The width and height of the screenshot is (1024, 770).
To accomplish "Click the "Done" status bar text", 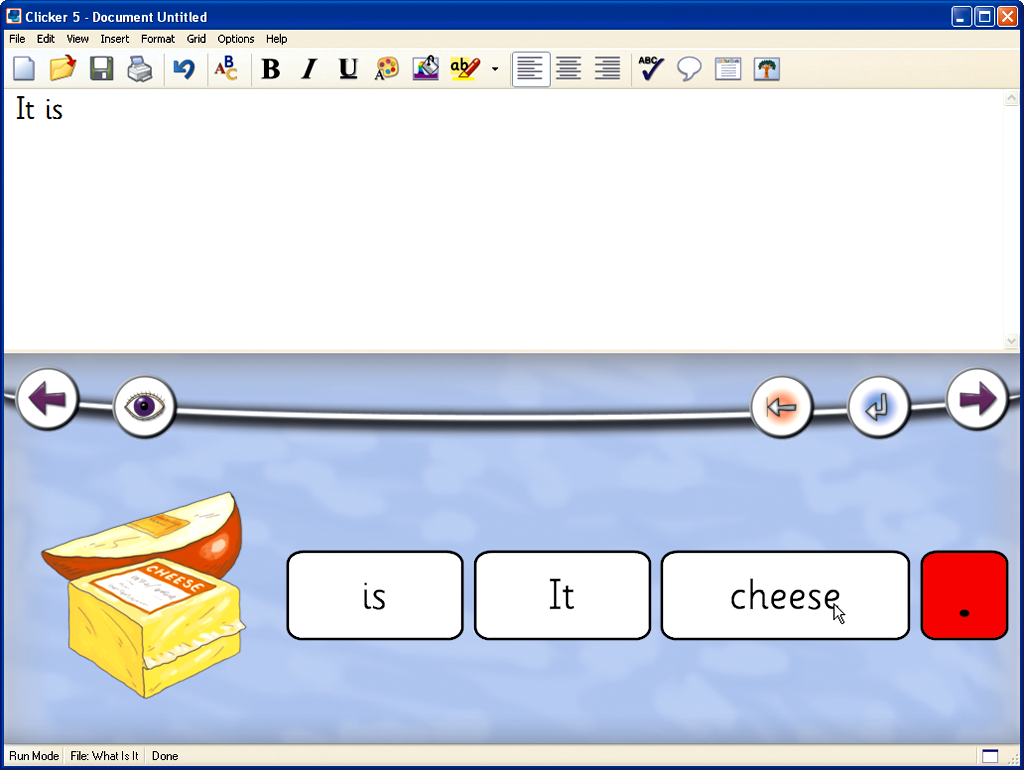I will 165,756.
